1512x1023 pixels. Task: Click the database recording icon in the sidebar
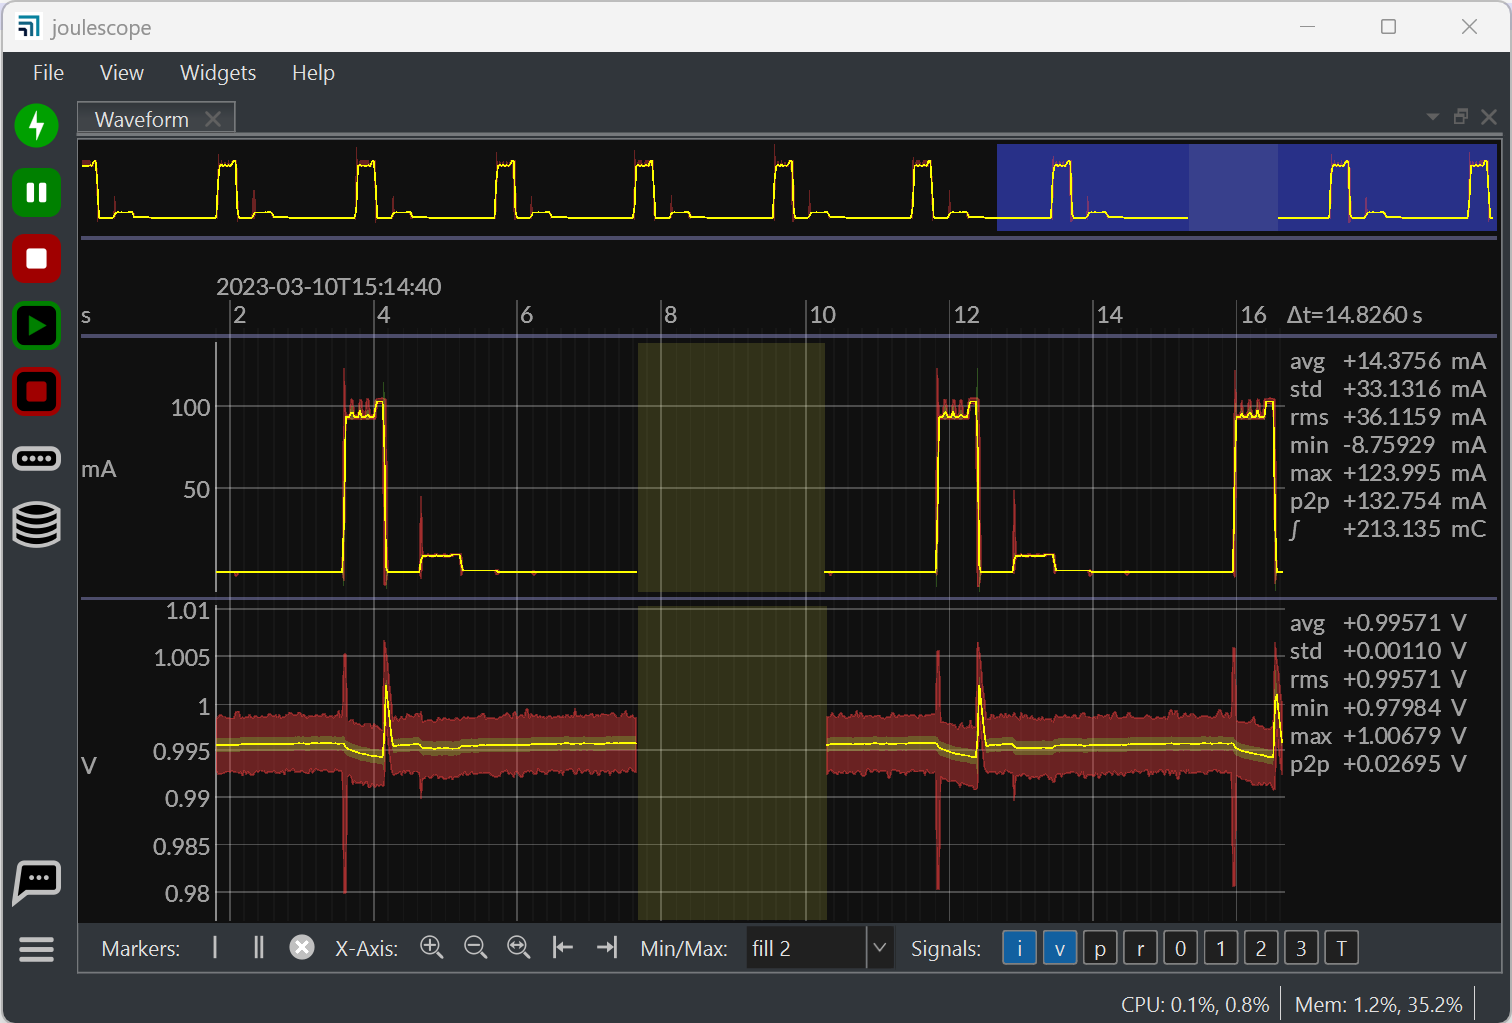(x=36, y=524)
